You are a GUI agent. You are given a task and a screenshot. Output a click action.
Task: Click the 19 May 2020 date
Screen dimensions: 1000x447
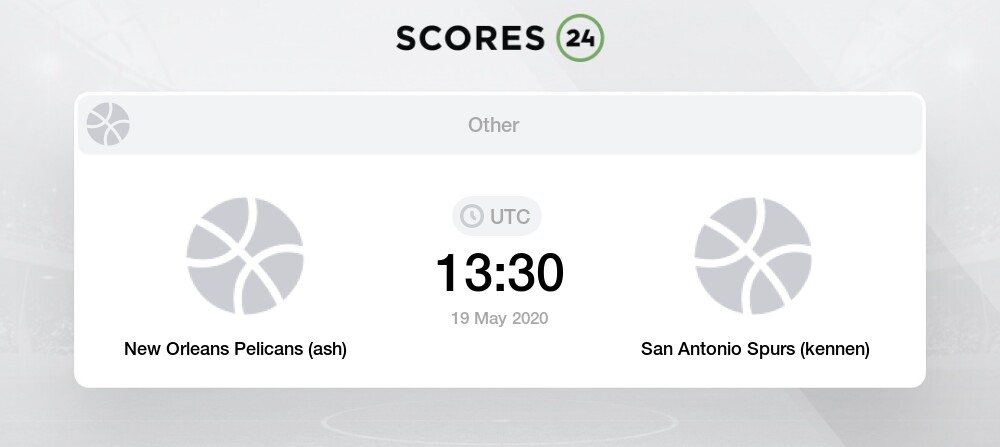499,318
